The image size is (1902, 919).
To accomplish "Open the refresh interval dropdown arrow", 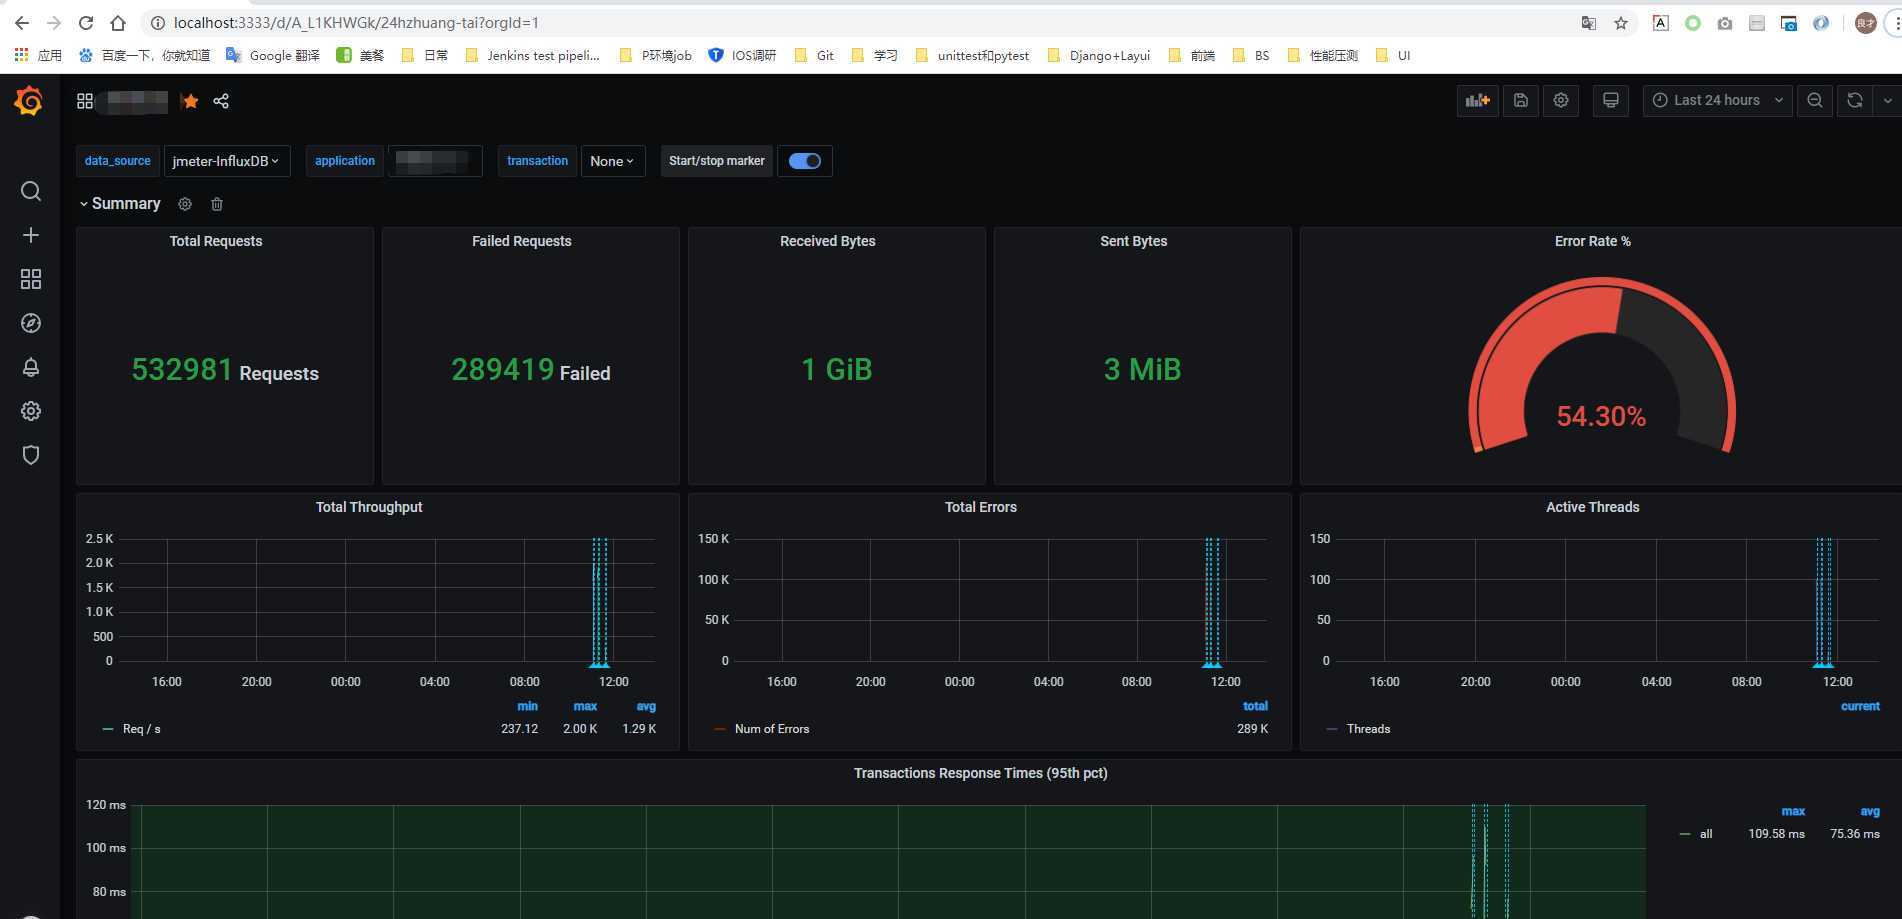I will tap(1887, 100).
